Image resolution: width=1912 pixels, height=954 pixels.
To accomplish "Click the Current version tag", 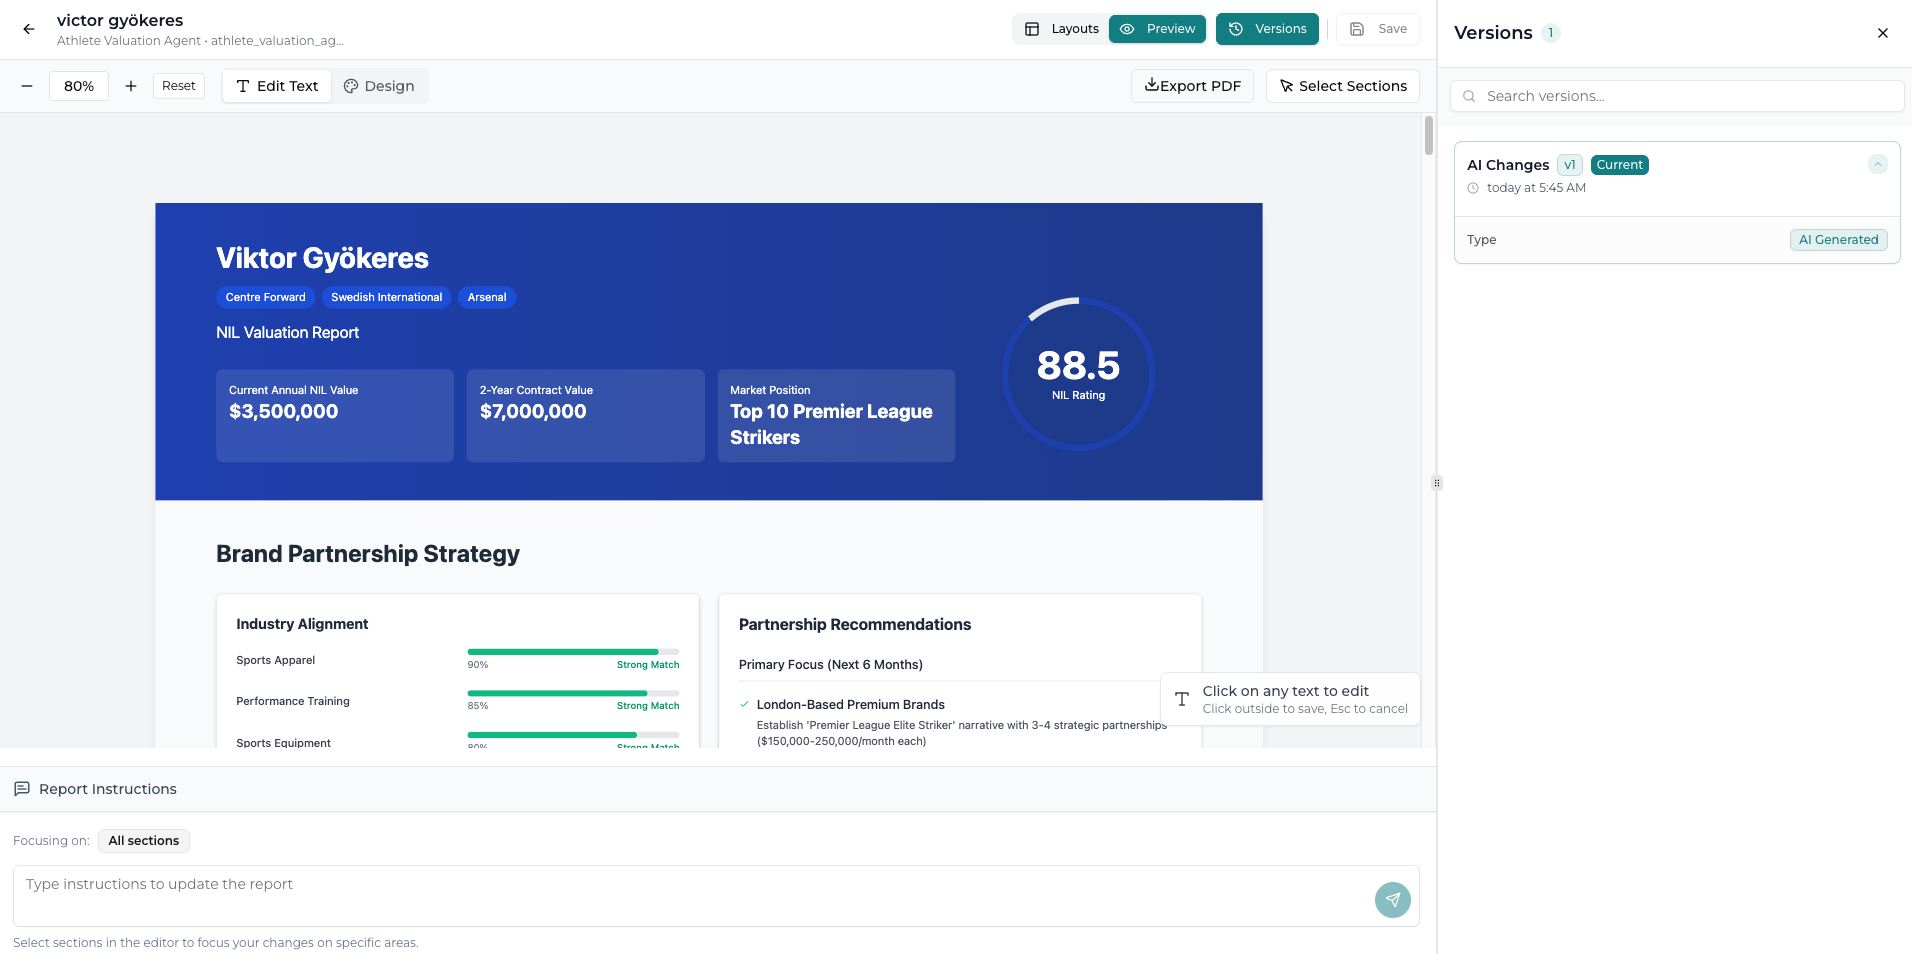I will coord(1619,165).
